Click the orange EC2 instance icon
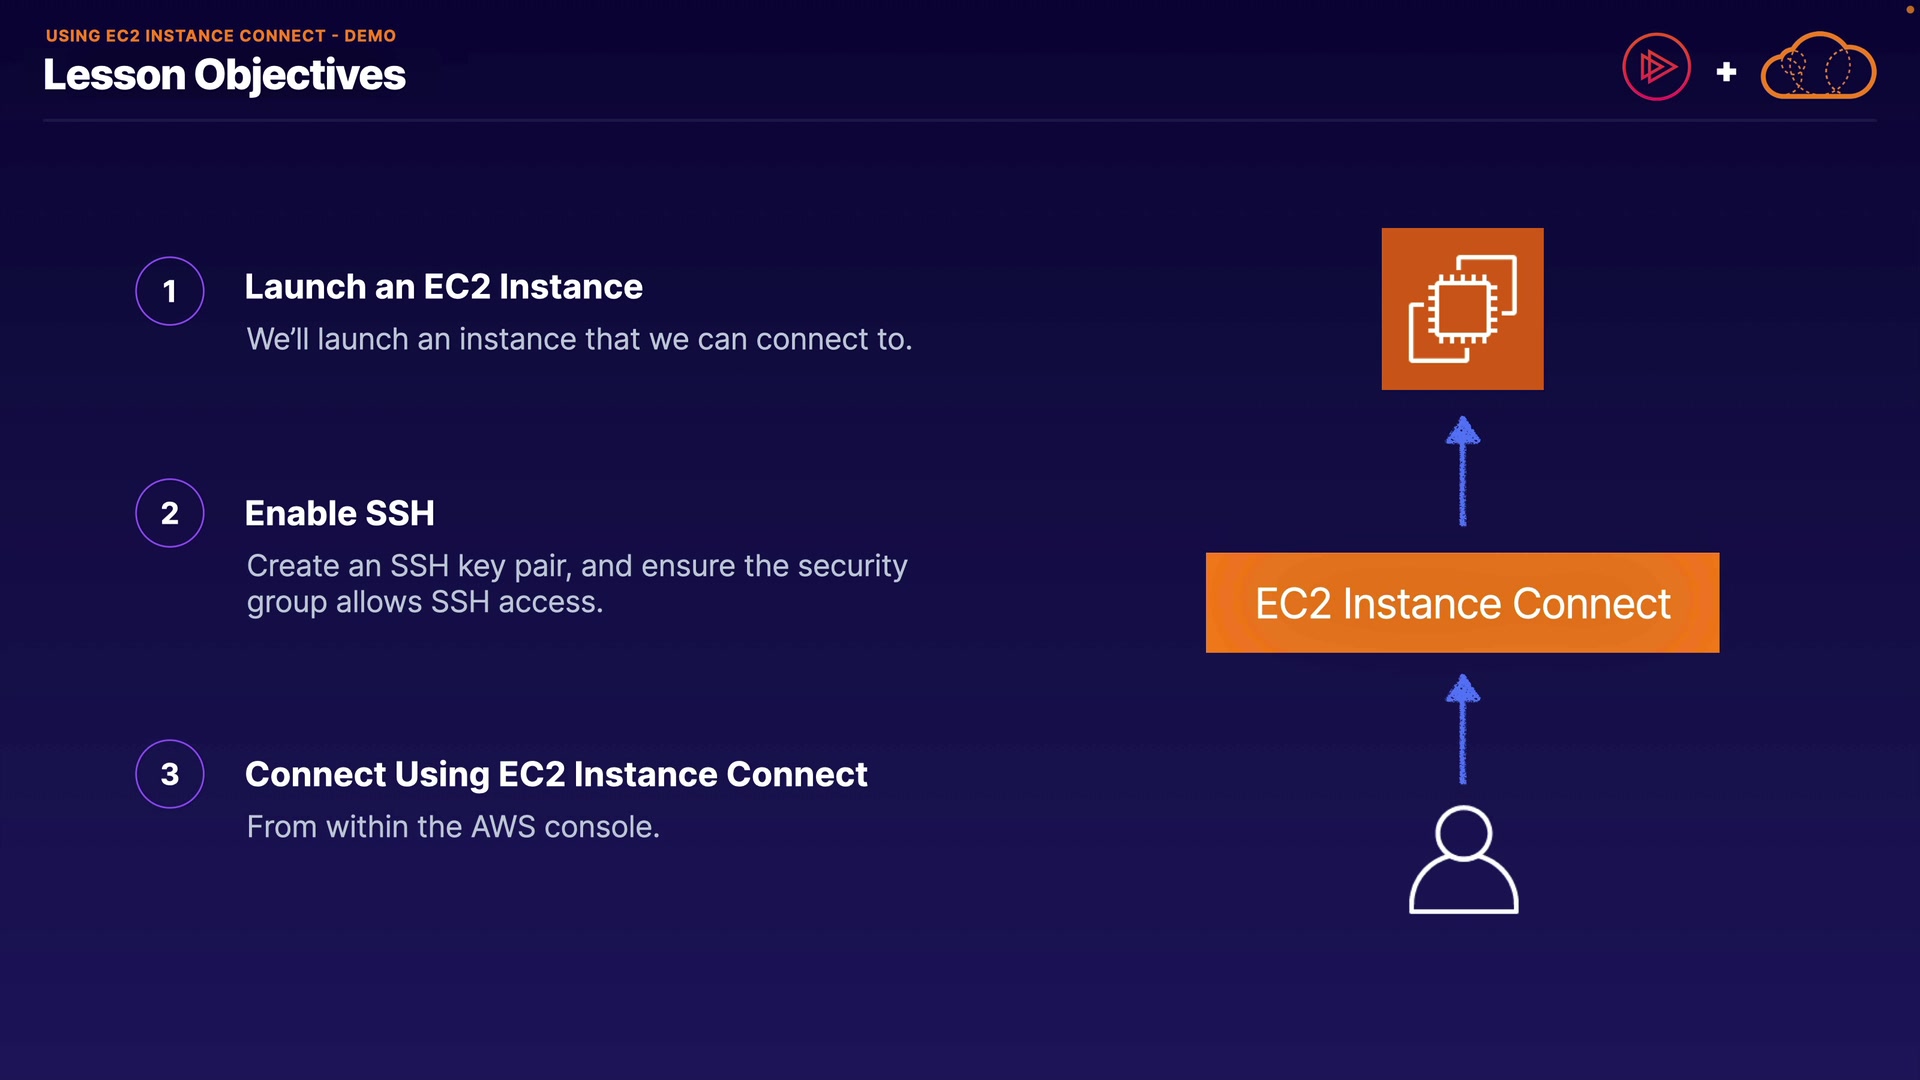The width and height of the screenshot is (1920, 1080). click(x=1462, y=309)
